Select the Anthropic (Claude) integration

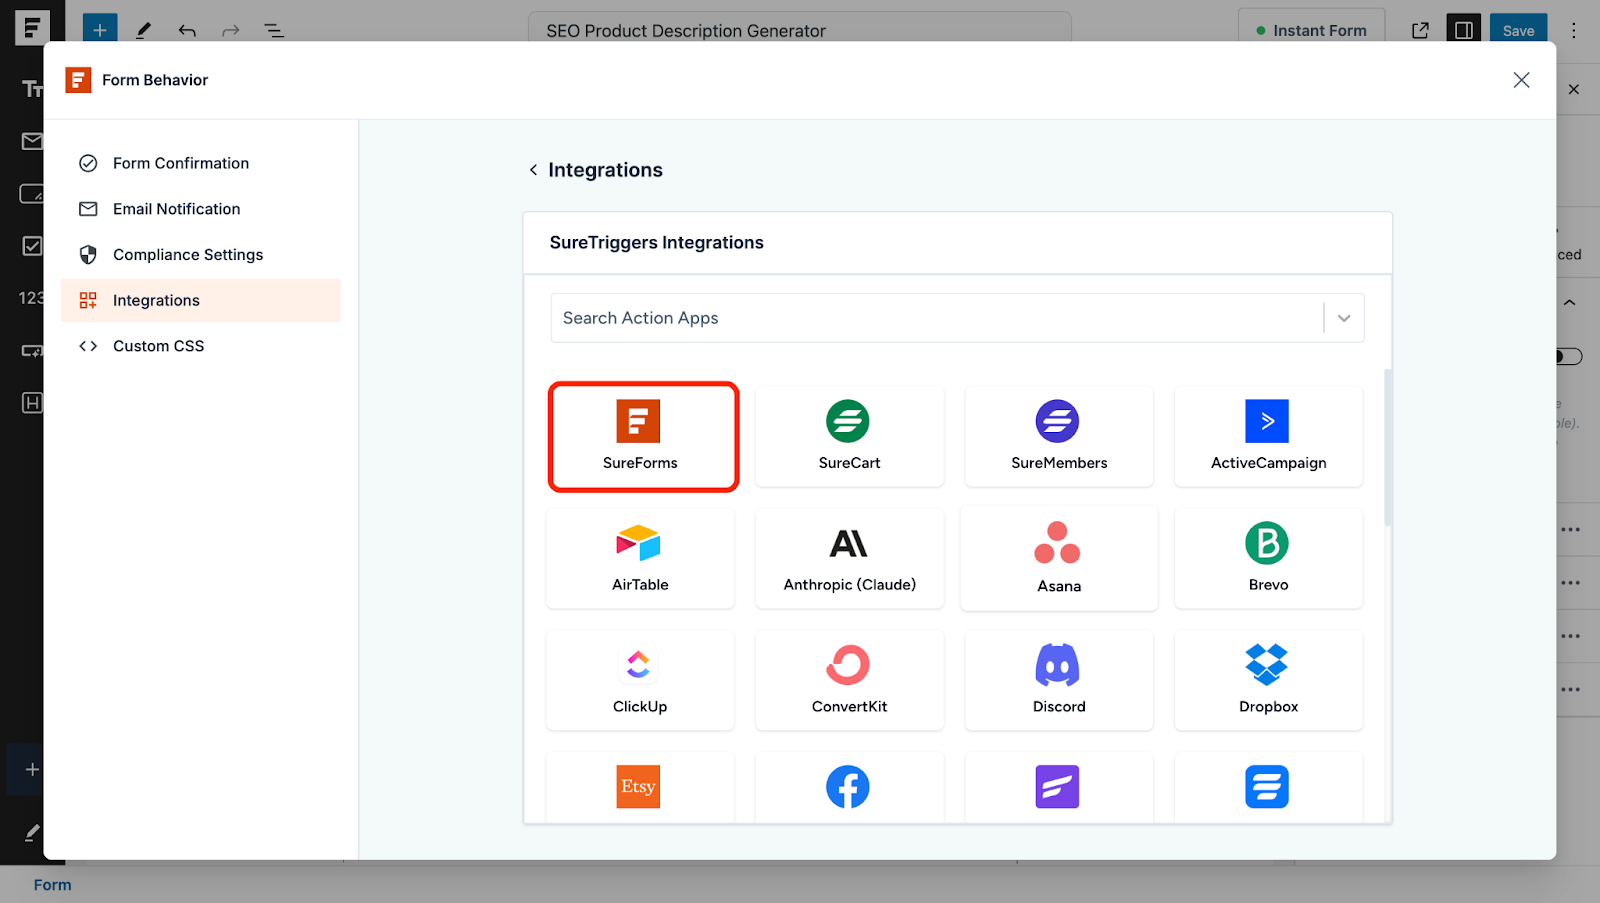click(849, 558)
